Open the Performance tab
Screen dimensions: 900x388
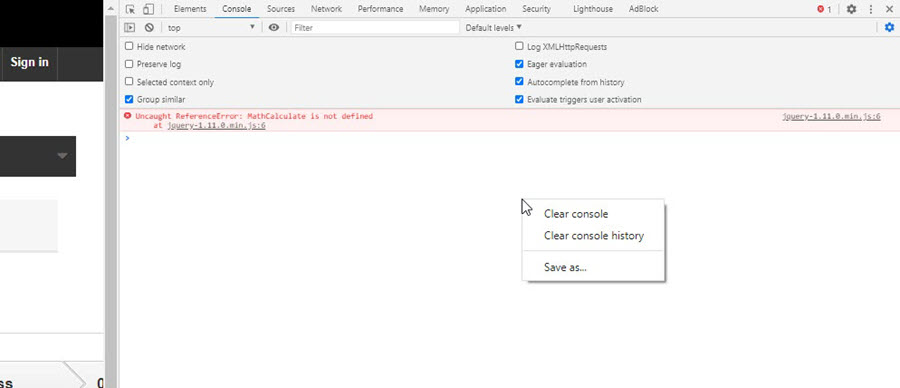coord(380,9)
